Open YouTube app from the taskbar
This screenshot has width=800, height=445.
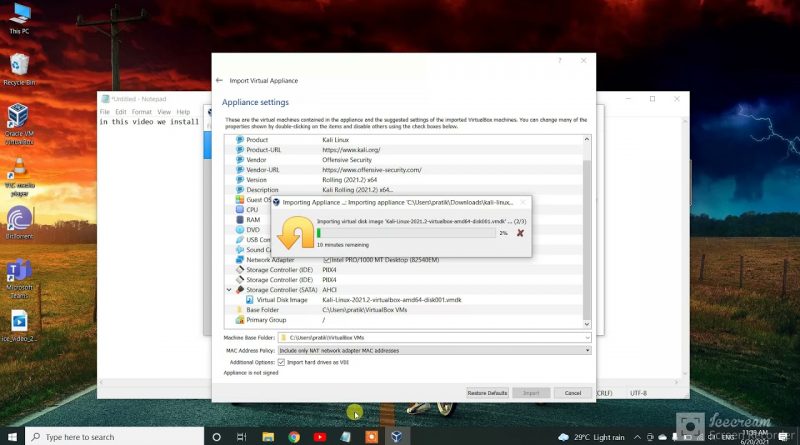click(x=320, y=437)
